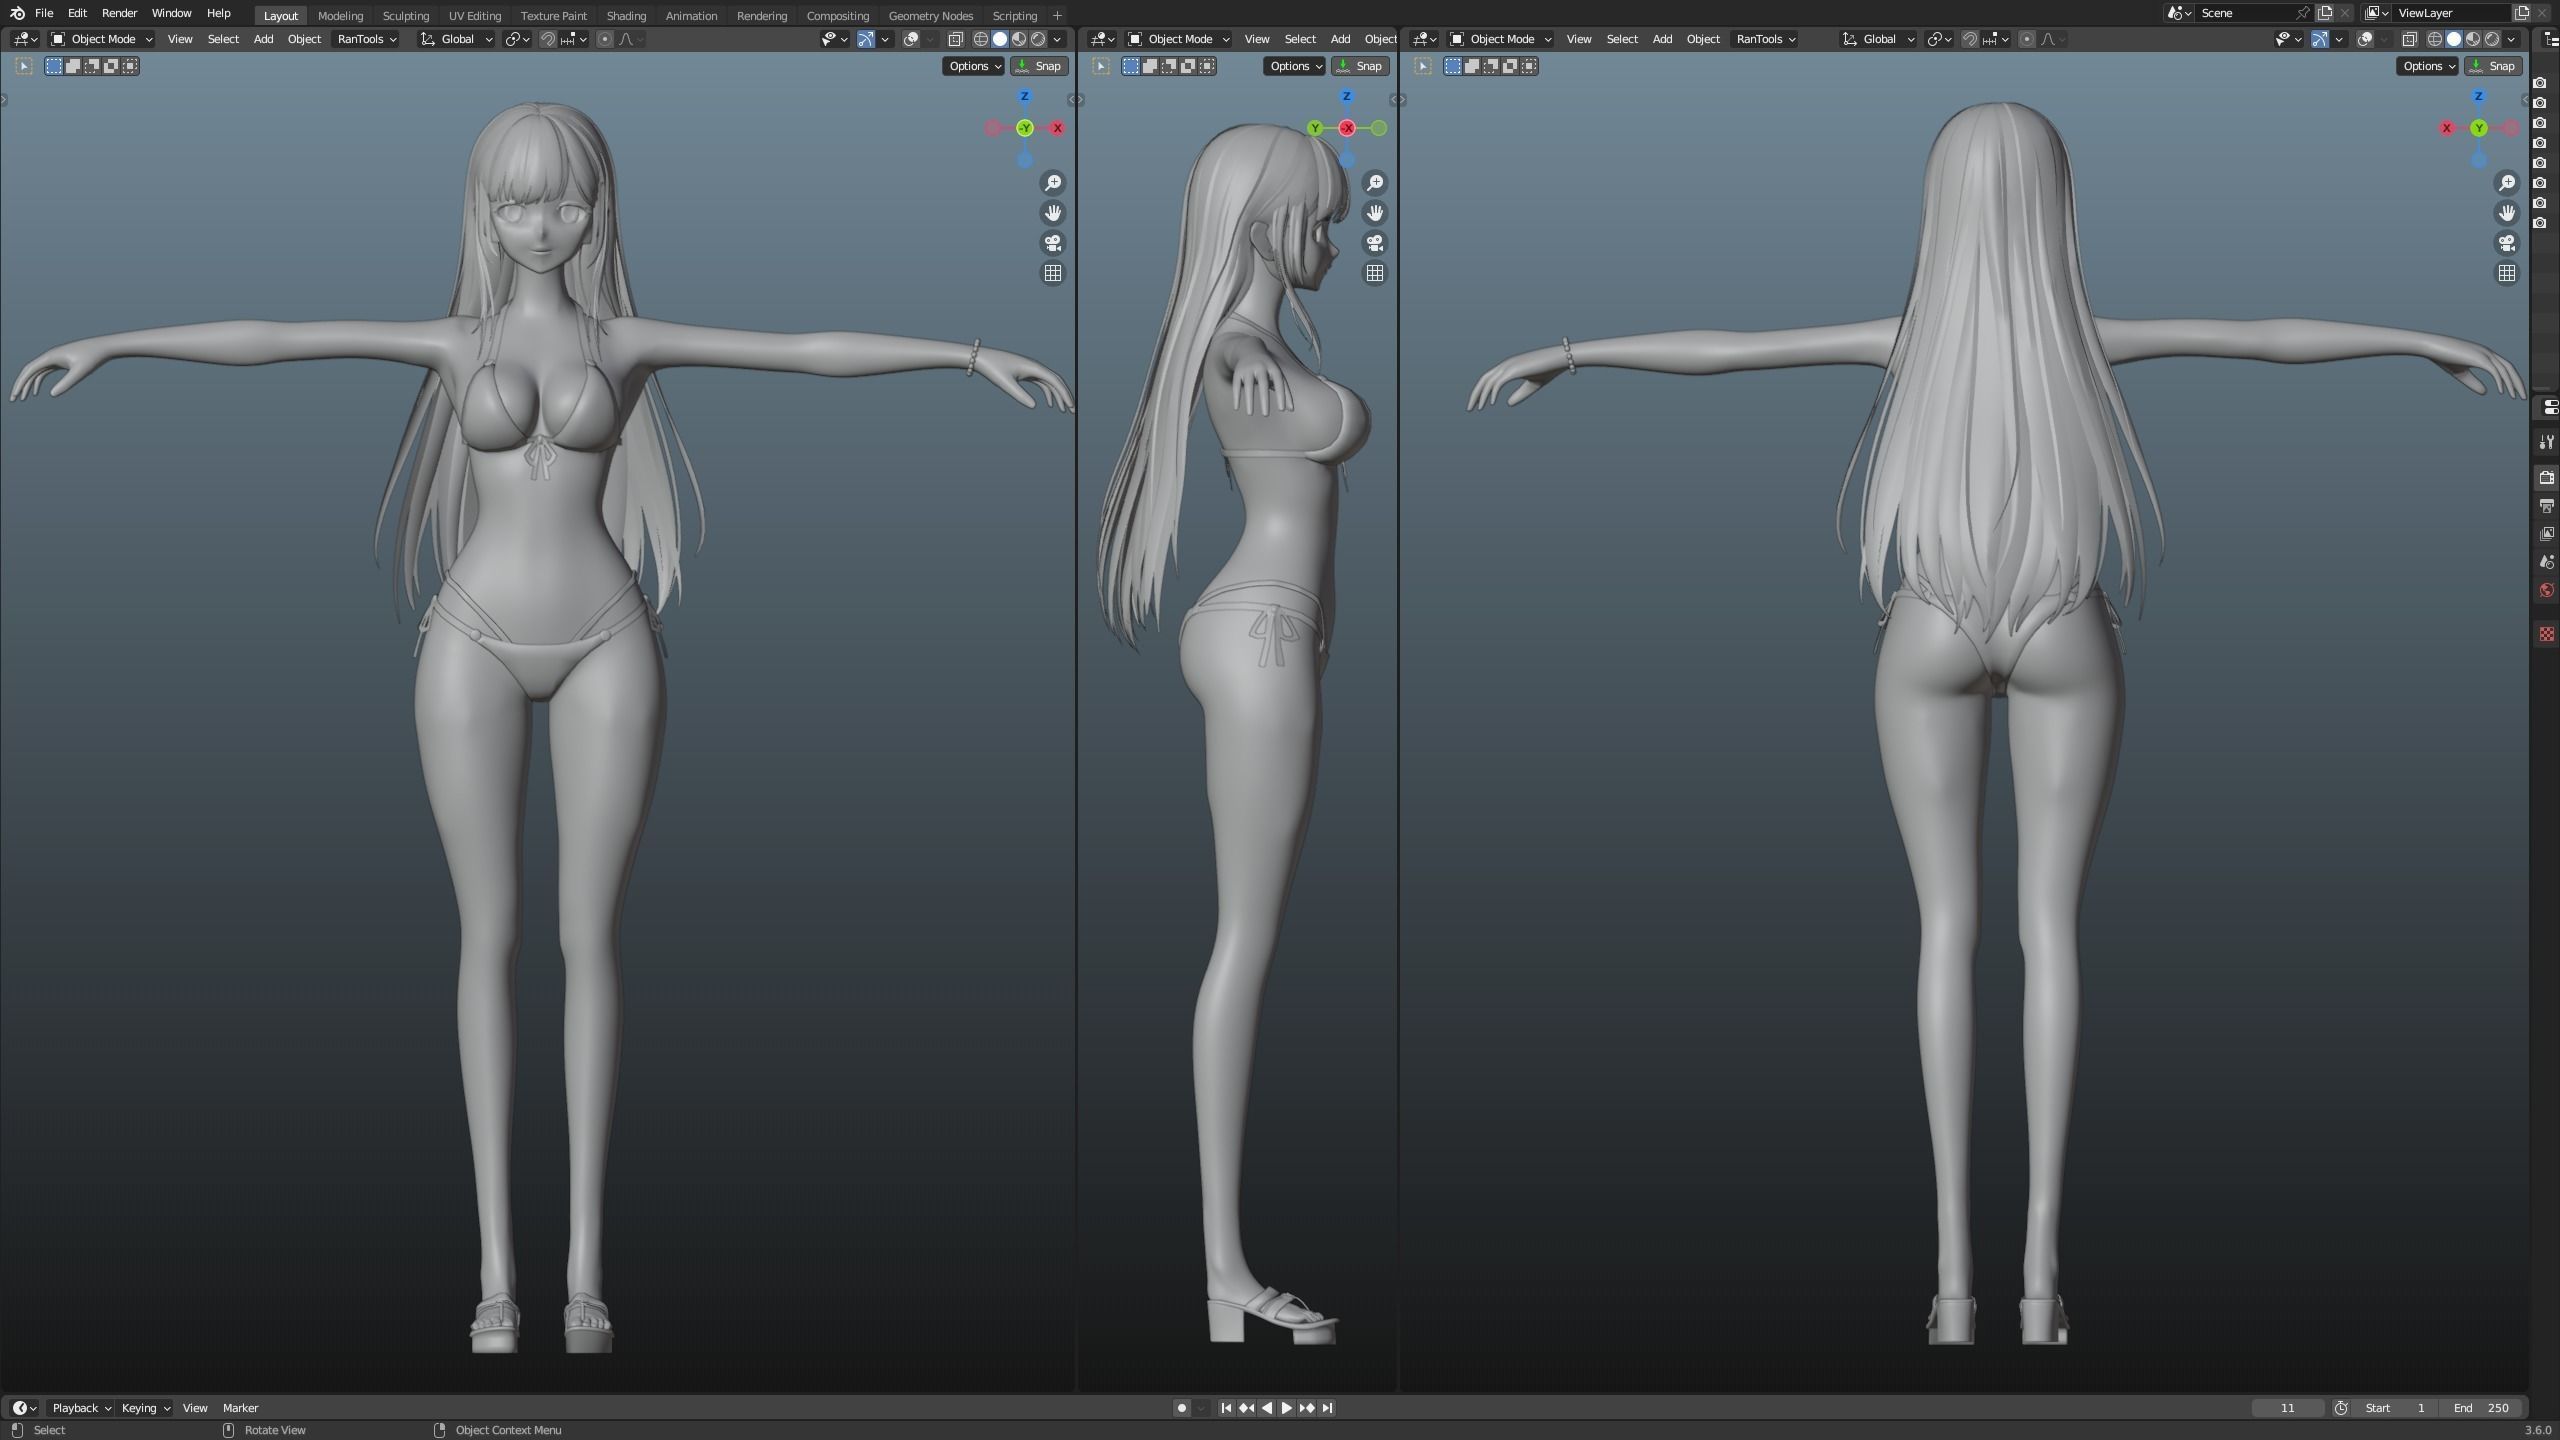Open the object visibility dropdown in right viewport
The height and width of the screenshot is (1440, 2560).
2289,39
